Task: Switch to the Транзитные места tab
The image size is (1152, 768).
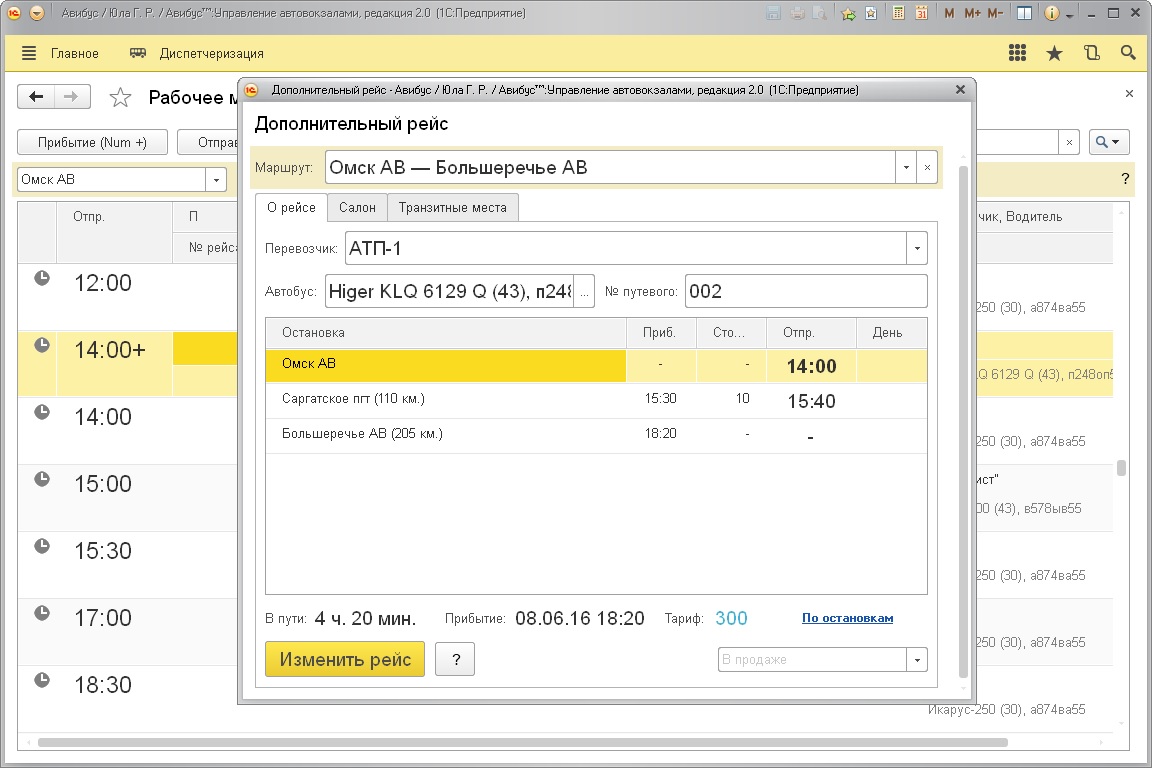Action: point(452,207)
